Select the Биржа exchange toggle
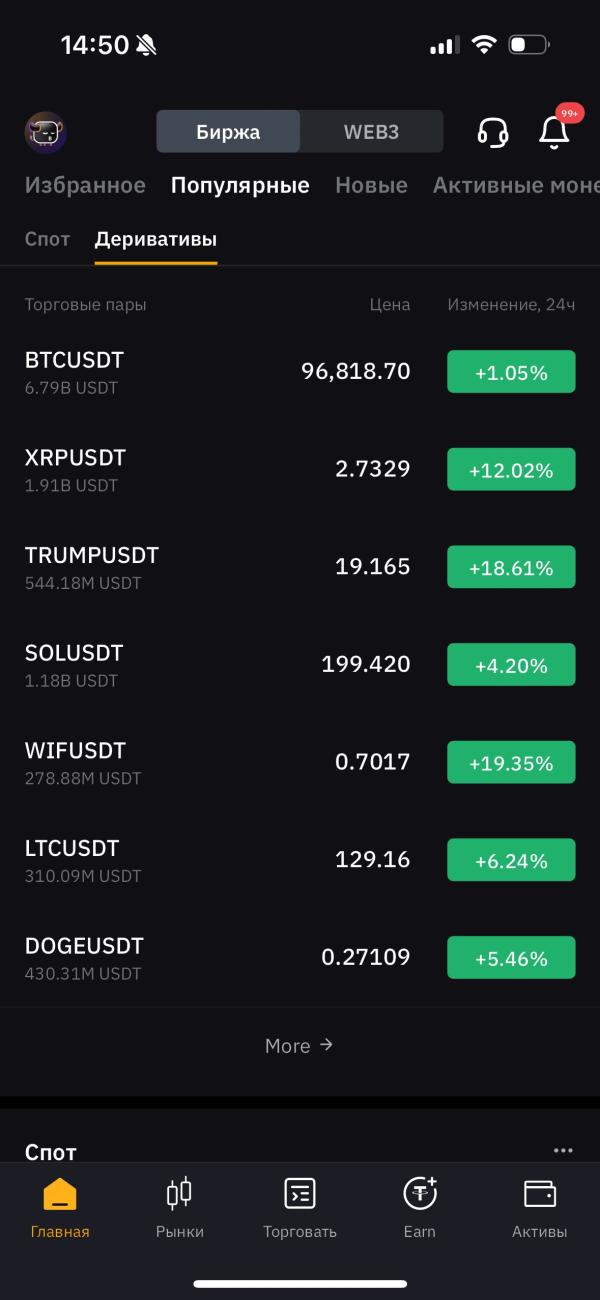Image resolution: width=600 pixels, height=1300 pixels. pyautogui.click(x=228, y=132)
